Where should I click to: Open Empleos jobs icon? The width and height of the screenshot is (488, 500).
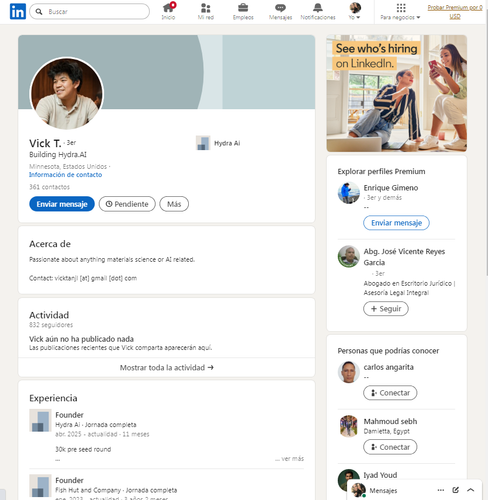243,12
